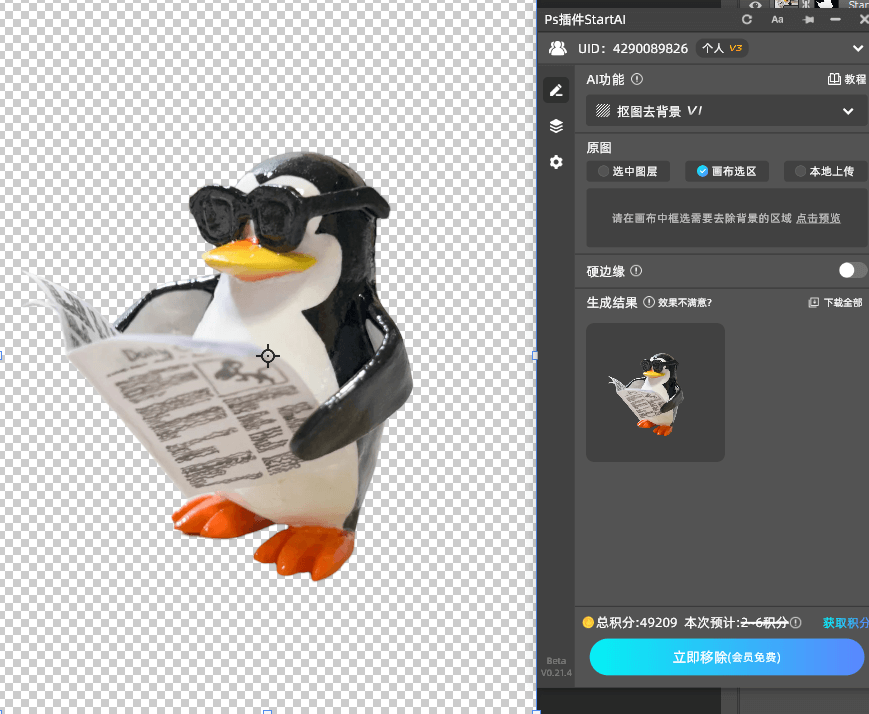This screenshot has height=714, width=869.
Task: Click the Aa font size icon
Action: click(777, 19)
